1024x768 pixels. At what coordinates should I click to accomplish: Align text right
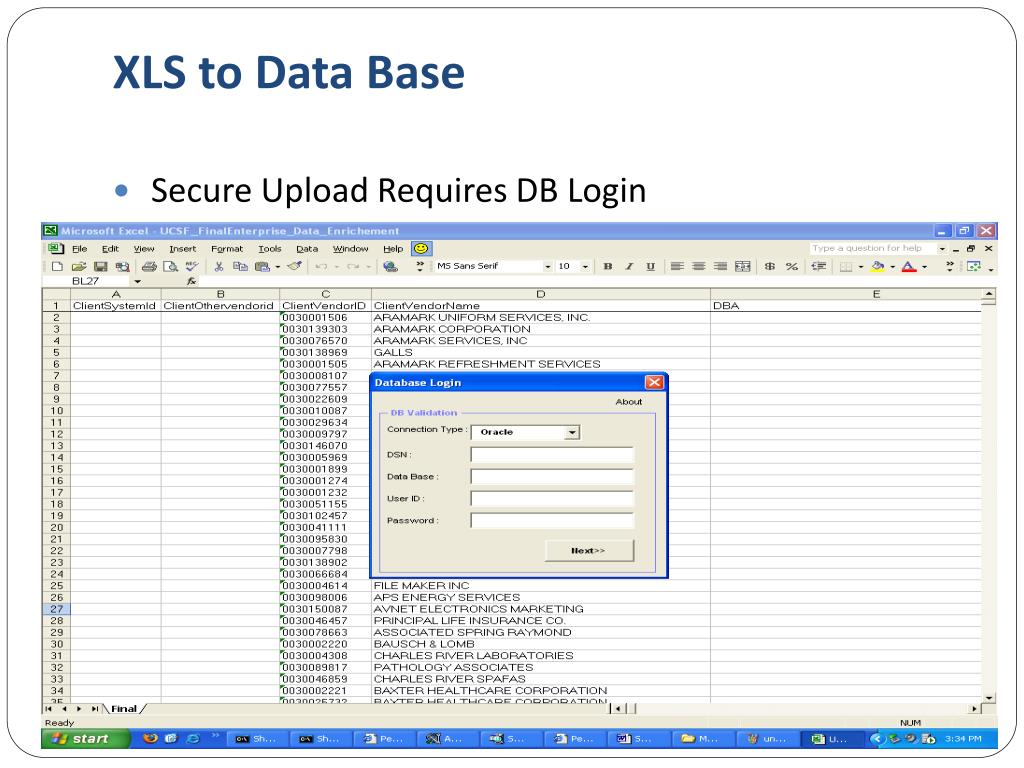[720, 266]
